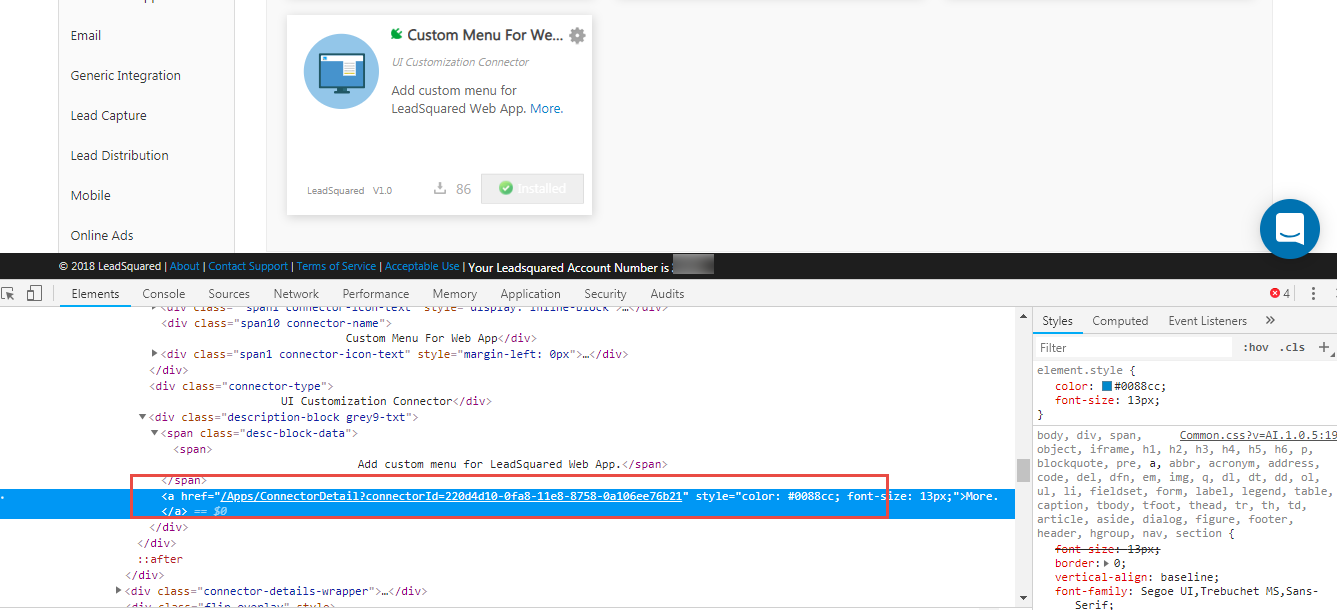Screen dimensions: 1337x610
Task: Select Generic Integration in the sidebar
Action: (x=126, y=75)
